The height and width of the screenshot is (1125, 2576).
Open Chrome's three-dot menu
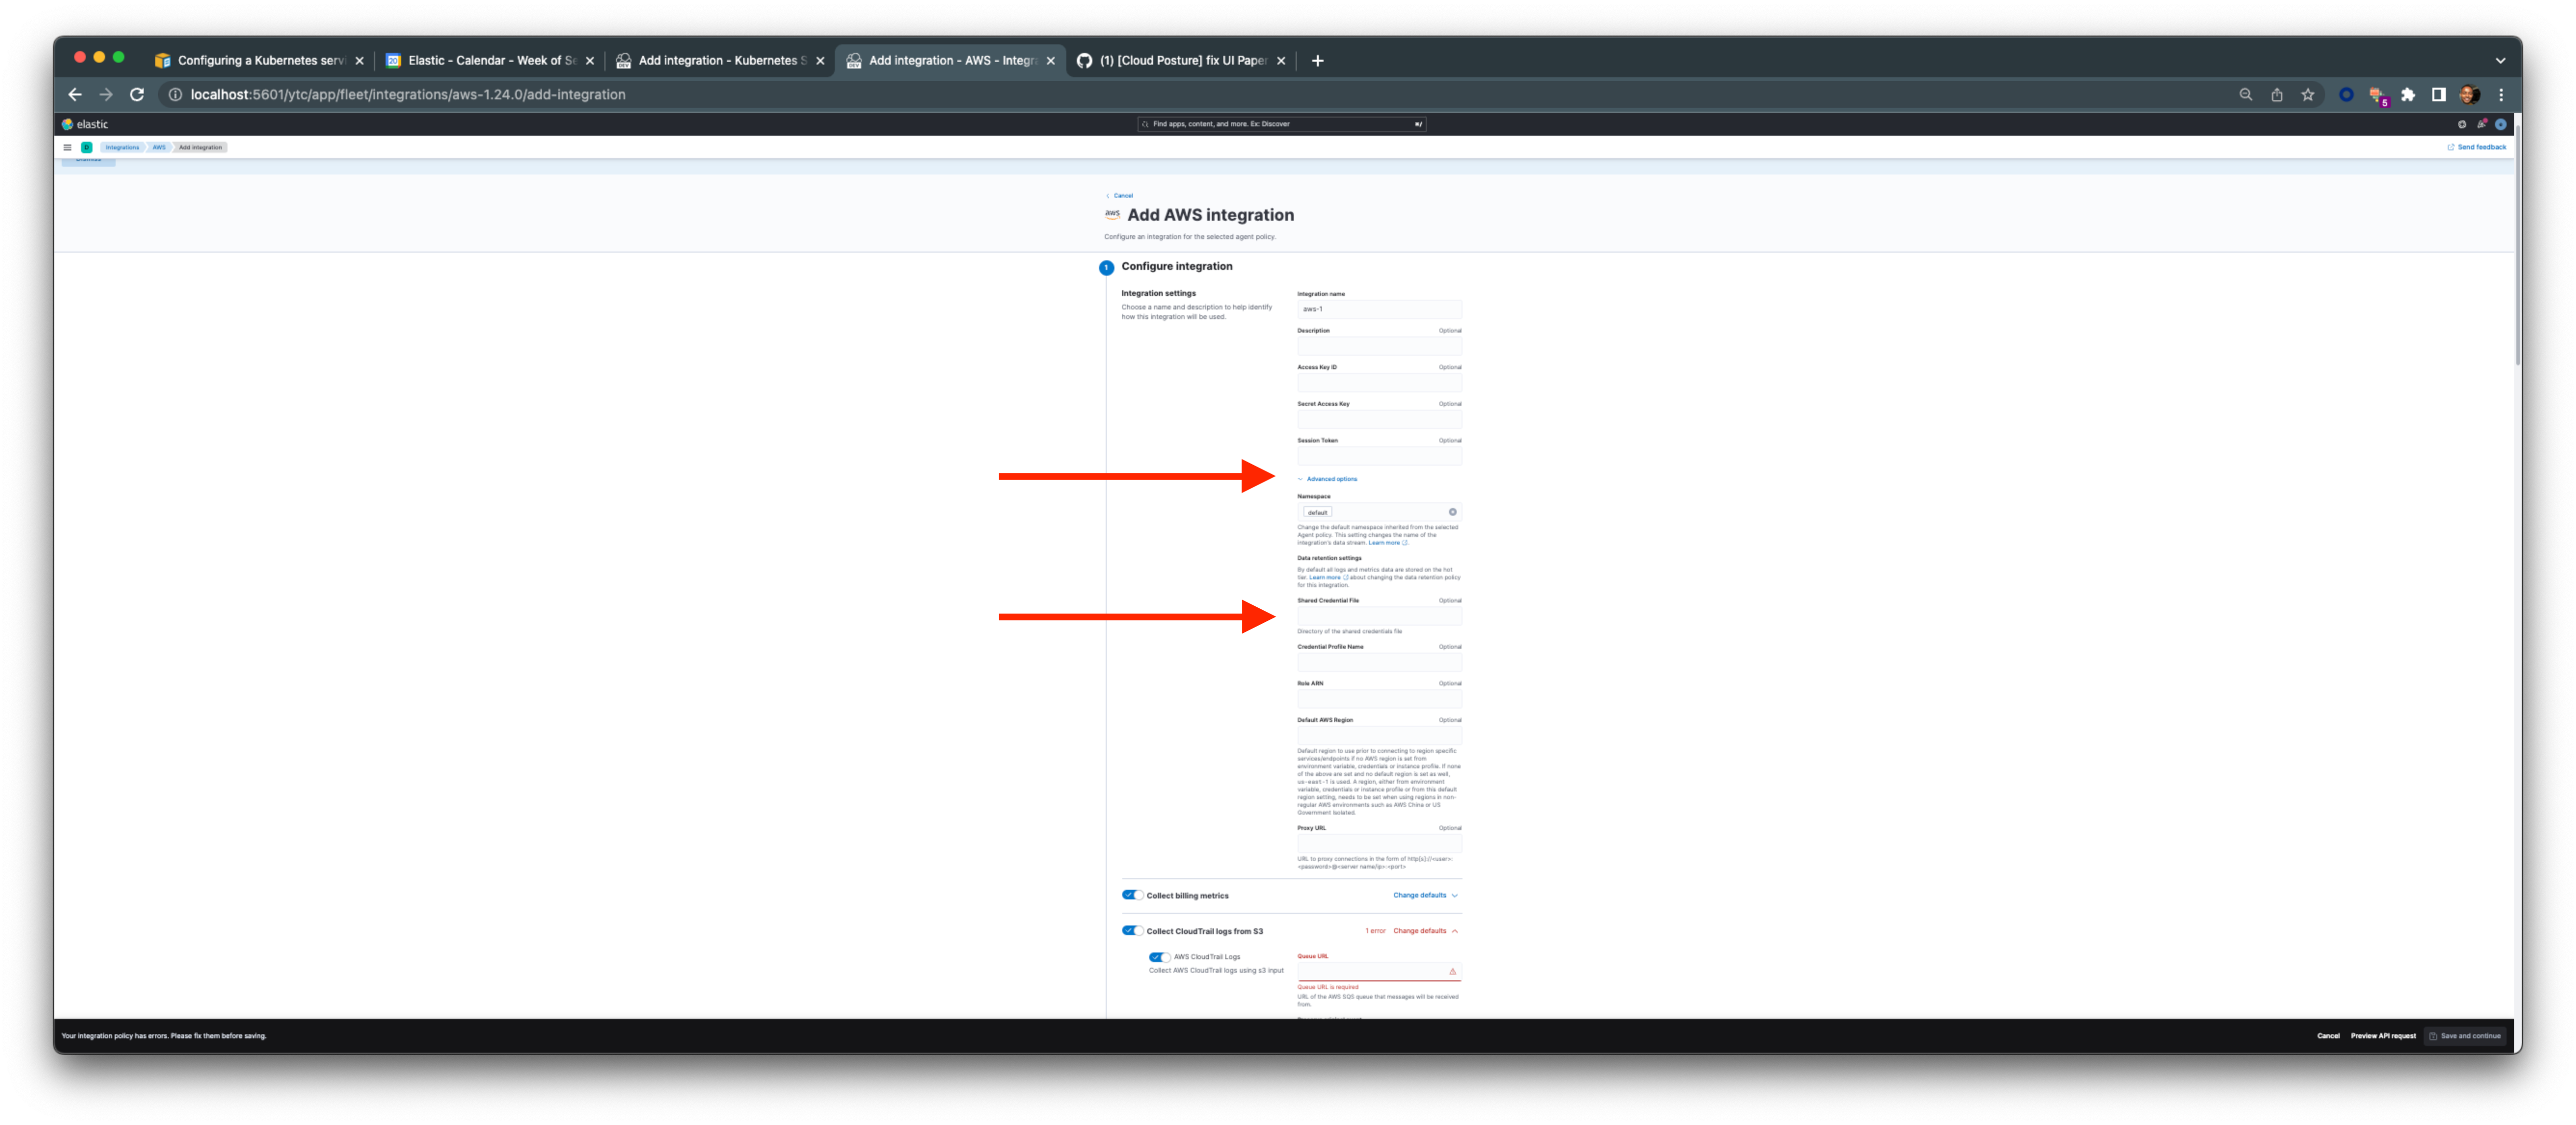coord(2501,94)
